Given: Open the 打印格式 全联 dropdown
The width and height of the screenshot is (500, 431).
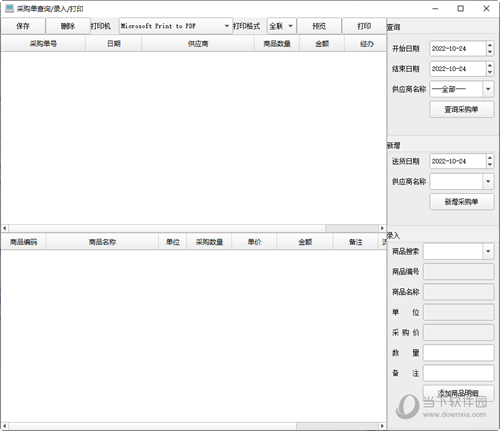Looking at the screenshot, I should pos(281,26).
